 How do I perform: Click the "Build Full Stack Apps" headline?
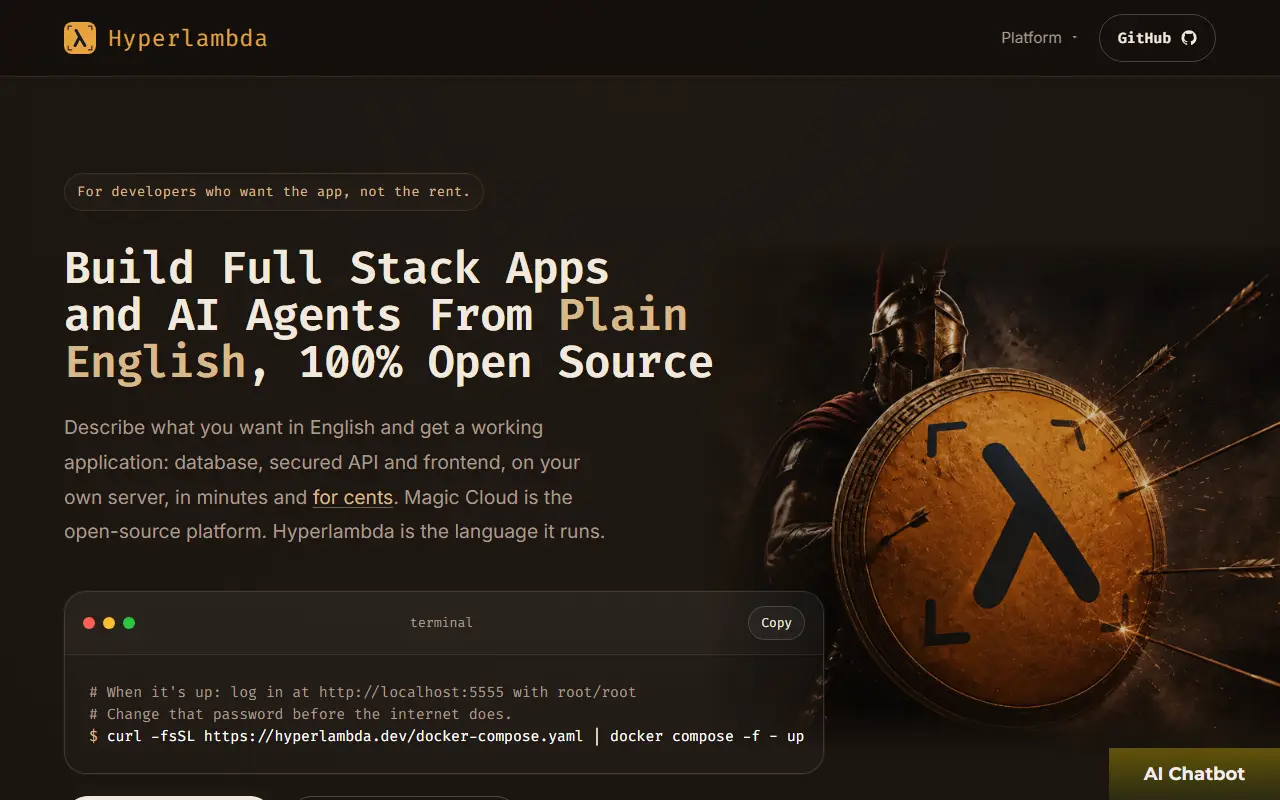click(389, 315)
